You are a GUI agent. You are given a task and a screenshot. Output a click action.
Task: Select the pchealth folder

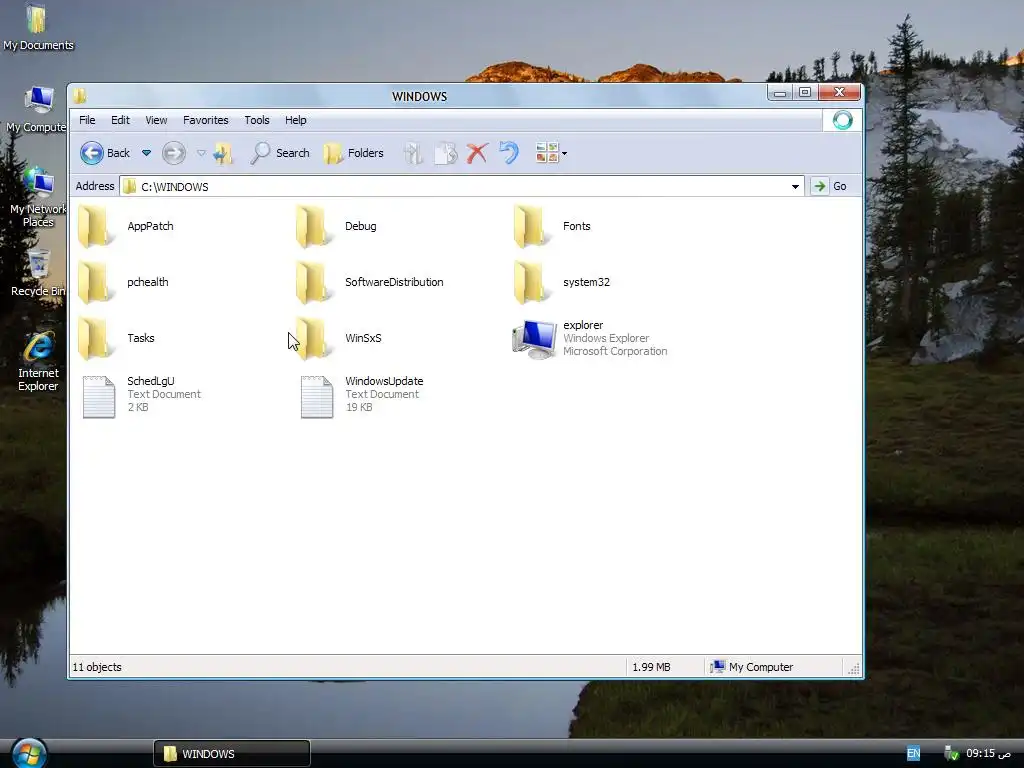point(123,282)
